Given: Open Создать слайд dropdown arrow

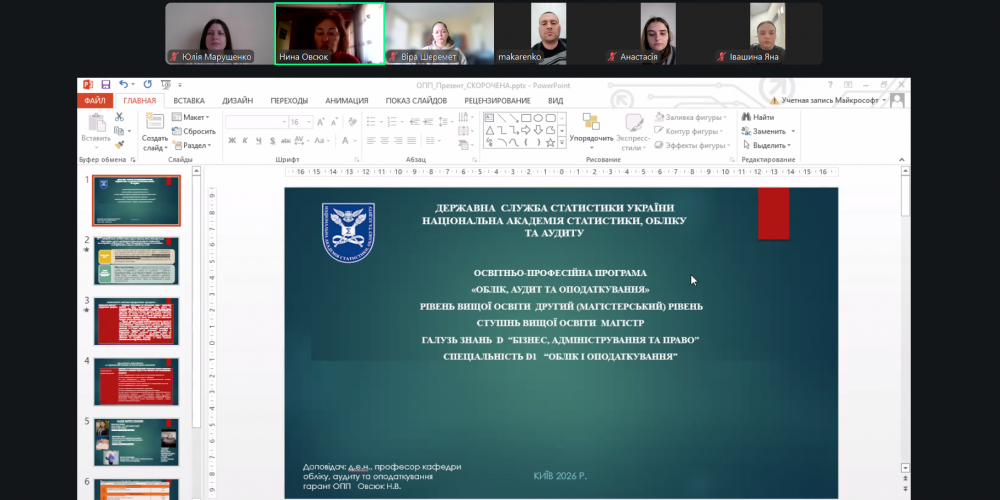Looking at the screenshot, I should click(x=164, y=147).
